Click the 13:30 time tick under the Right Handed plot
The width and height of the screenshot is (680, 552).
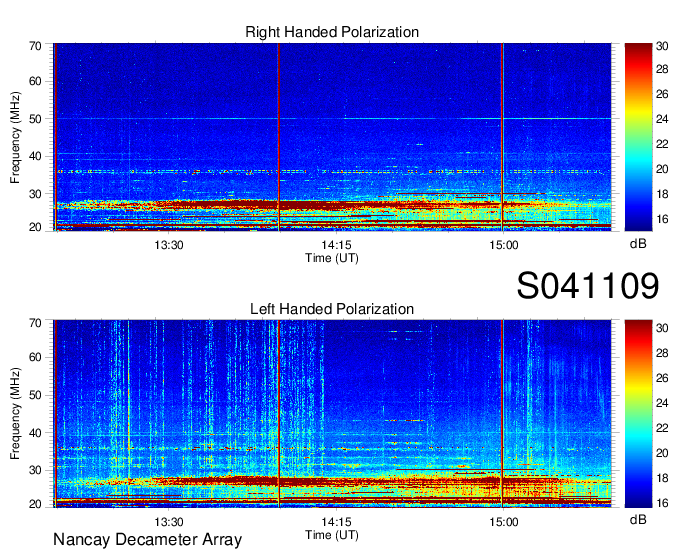[169, 245]
